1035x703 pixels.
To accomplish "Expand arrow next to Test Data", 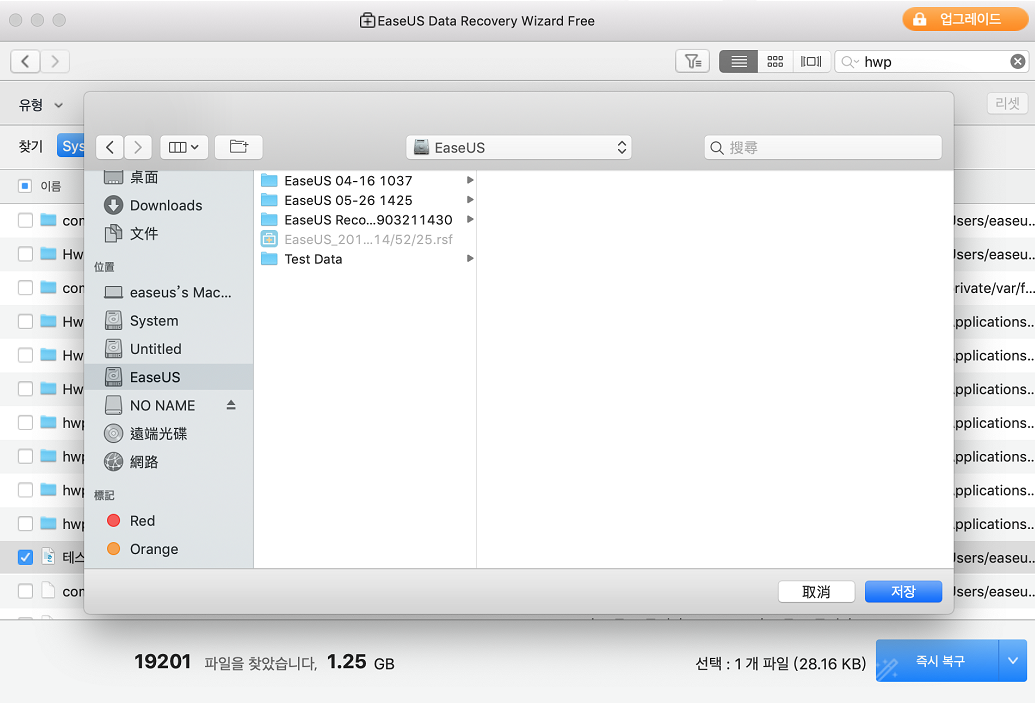I will point(470,259).
